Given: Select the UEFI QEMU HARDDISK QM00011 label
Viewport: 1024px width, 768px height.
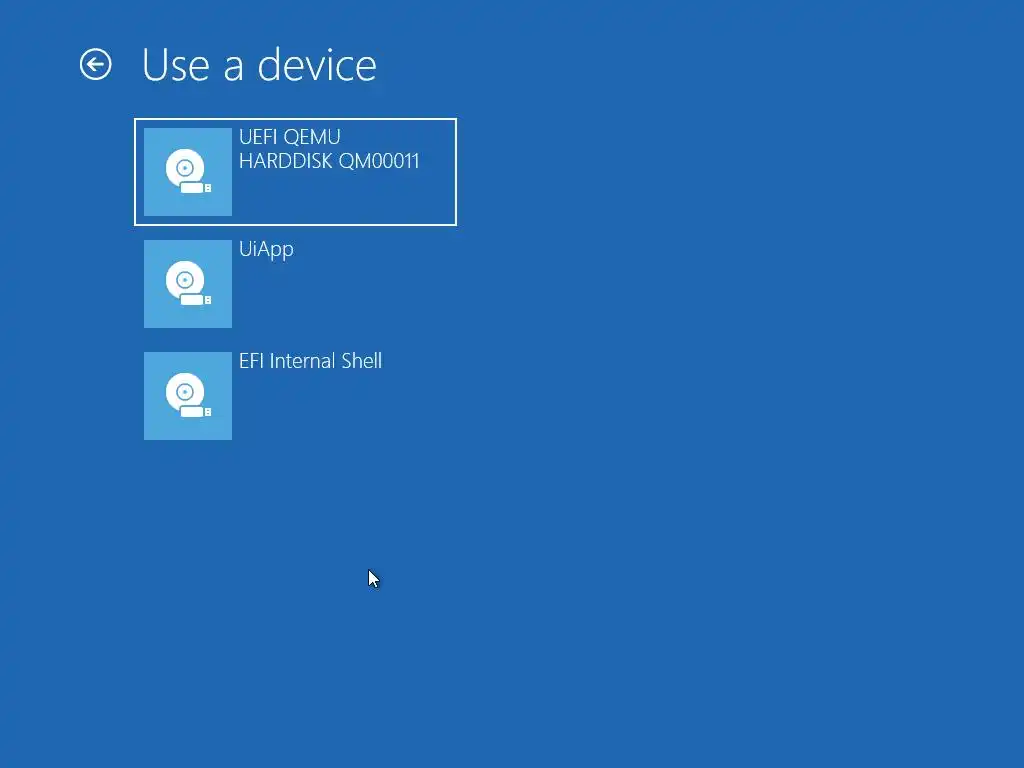Looking at the screenshot, I should 329,149.
